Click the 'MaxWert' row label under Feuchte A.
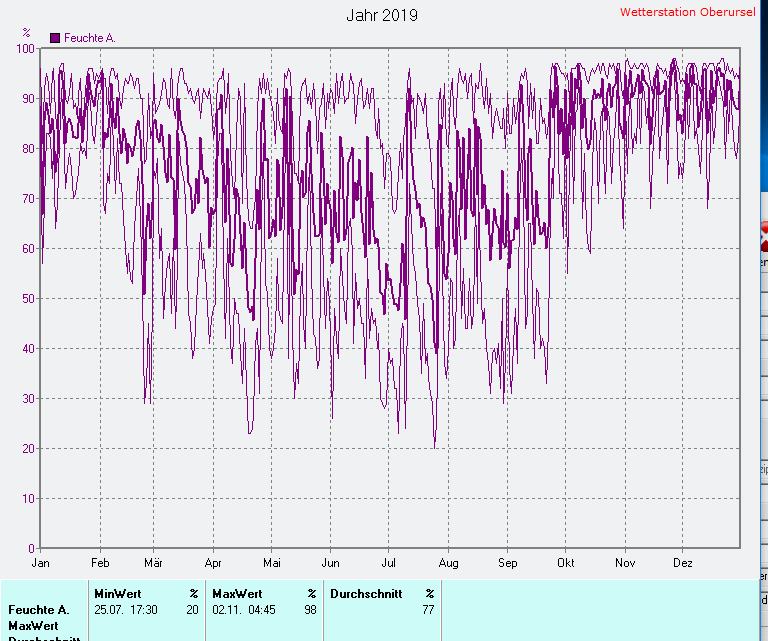 click(x=33, y=626)
